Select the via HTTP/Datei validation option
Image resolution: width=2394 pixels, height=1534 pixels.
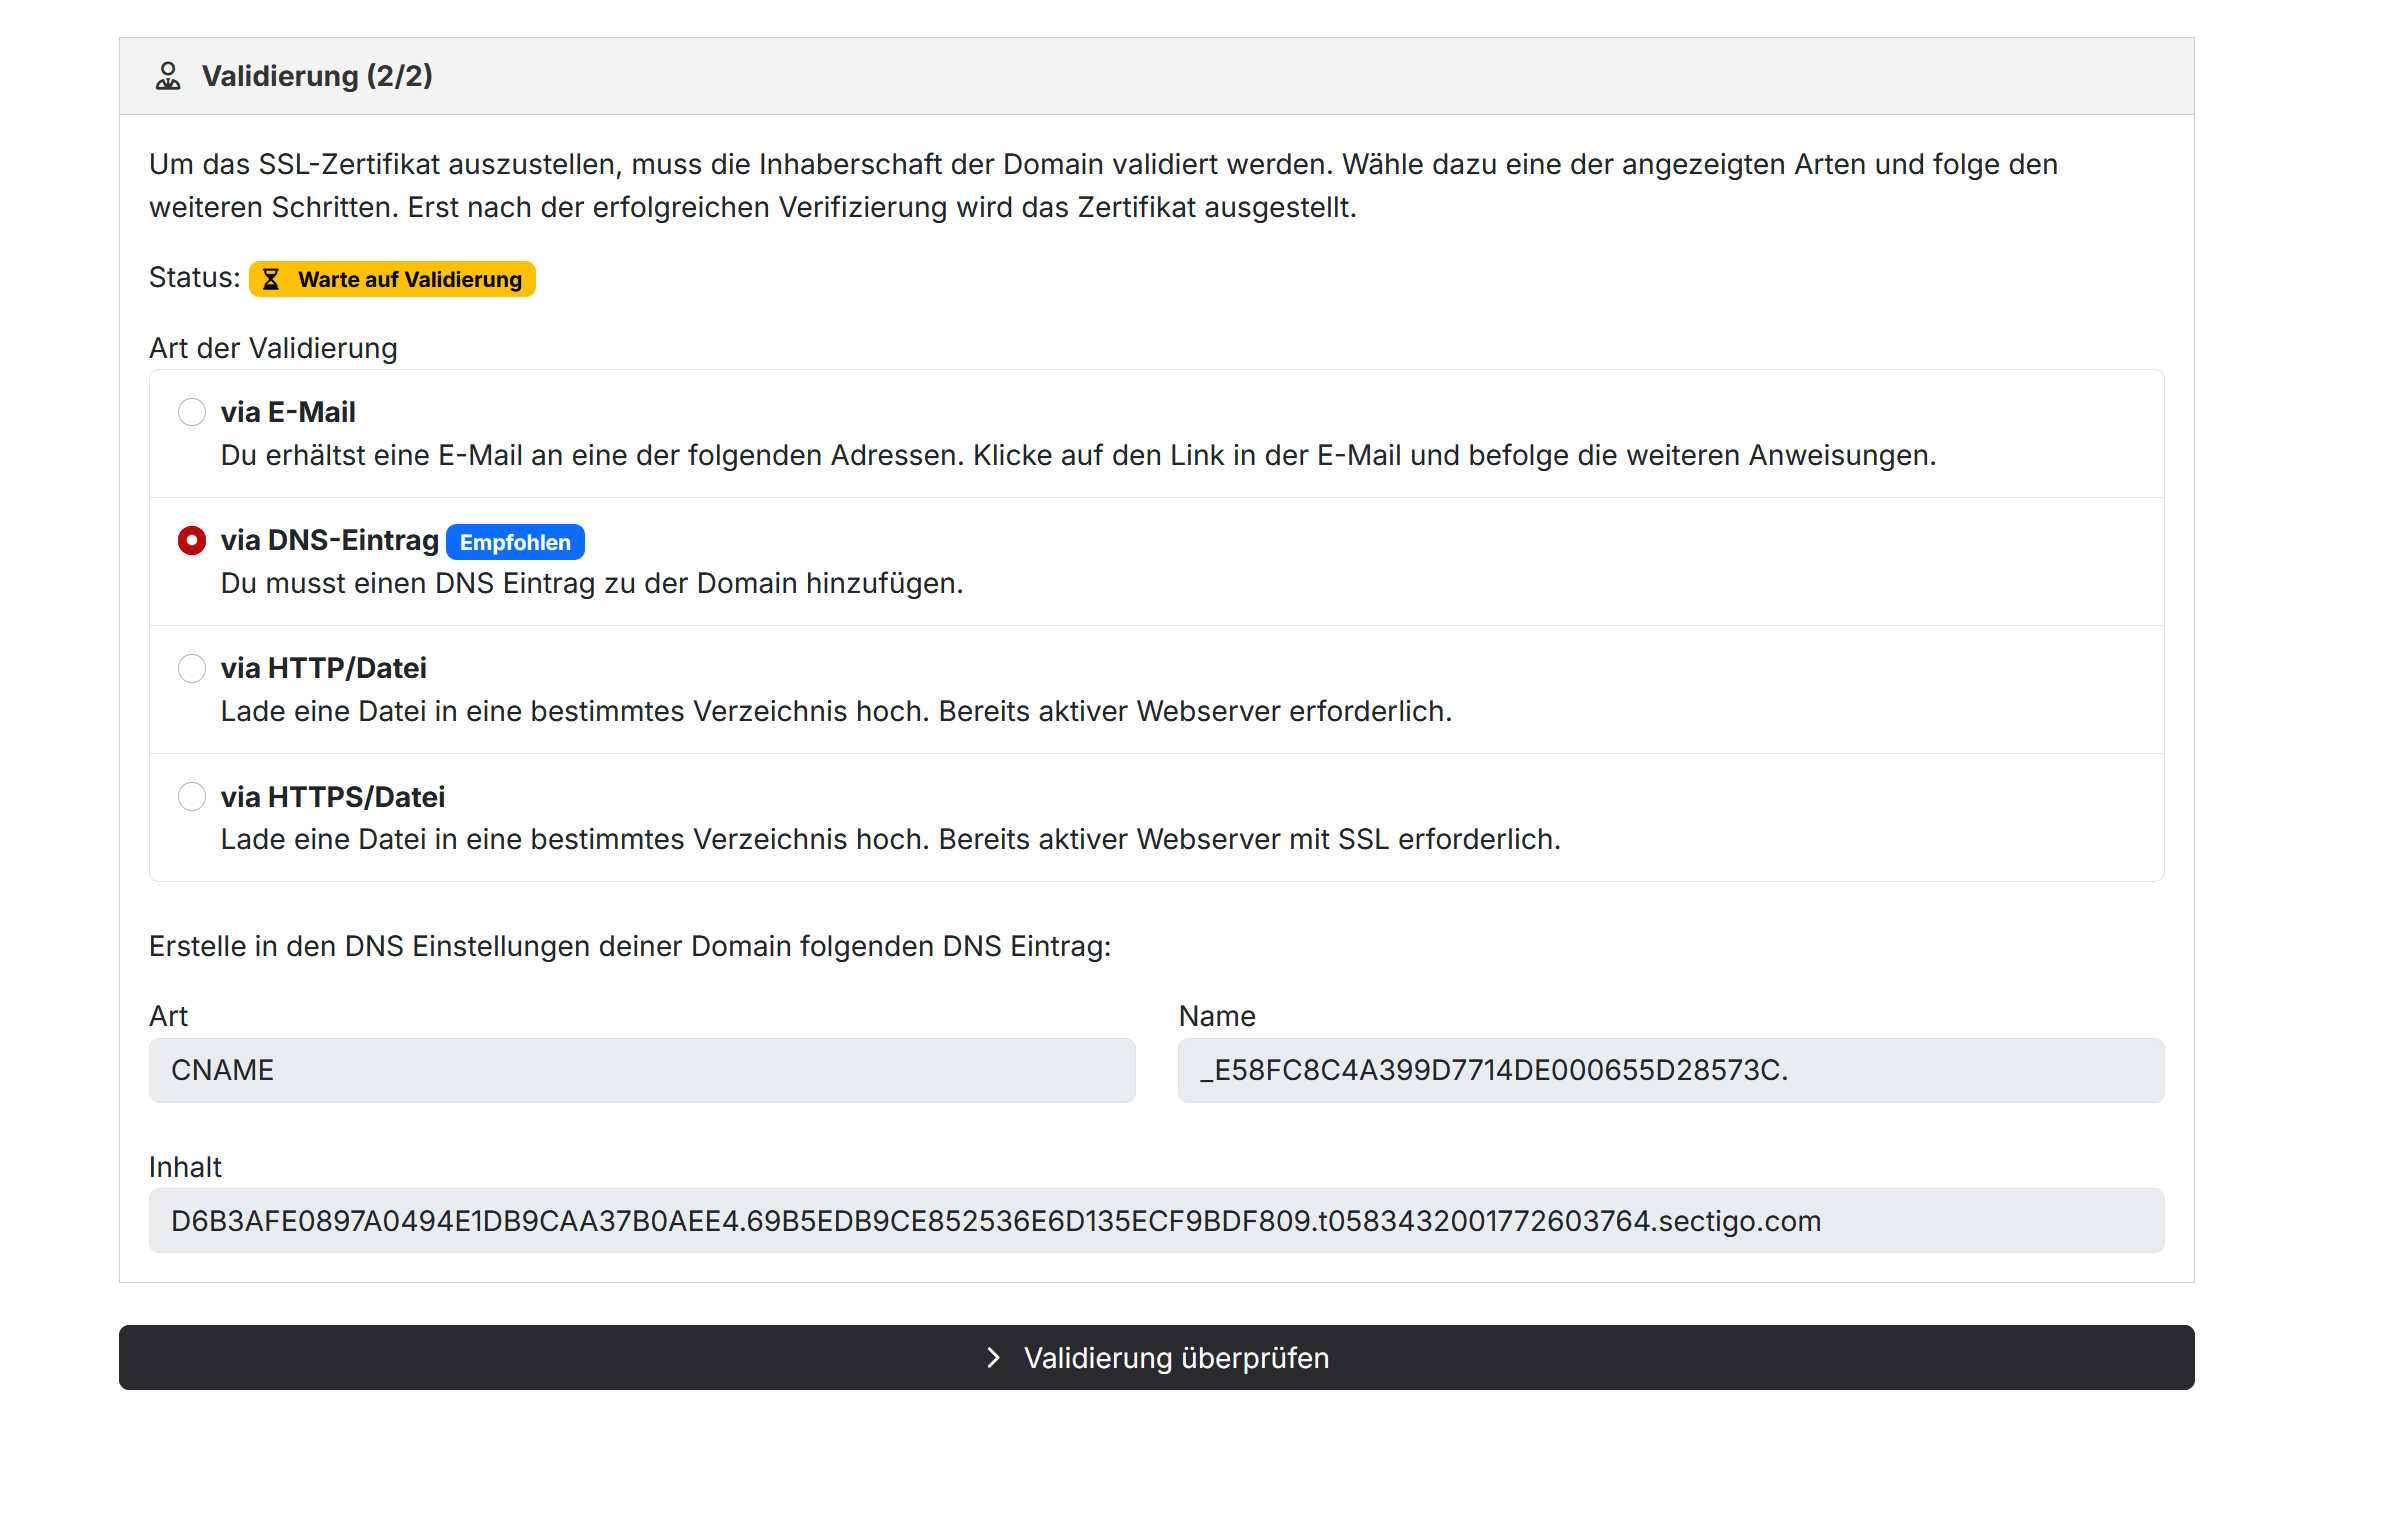point(192,668)
